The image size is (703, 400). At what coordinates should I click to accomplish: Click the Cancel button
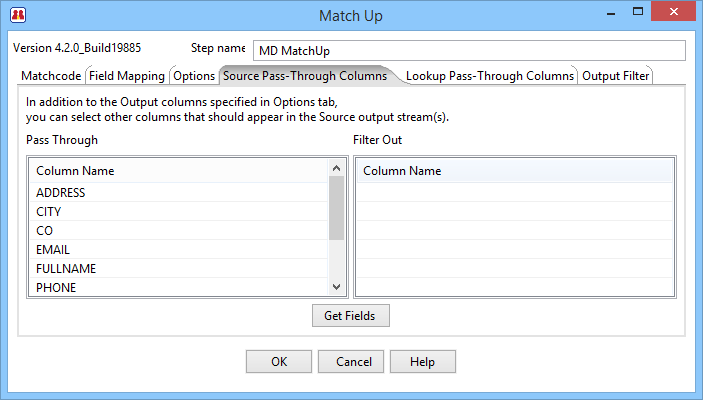(353, 362)
